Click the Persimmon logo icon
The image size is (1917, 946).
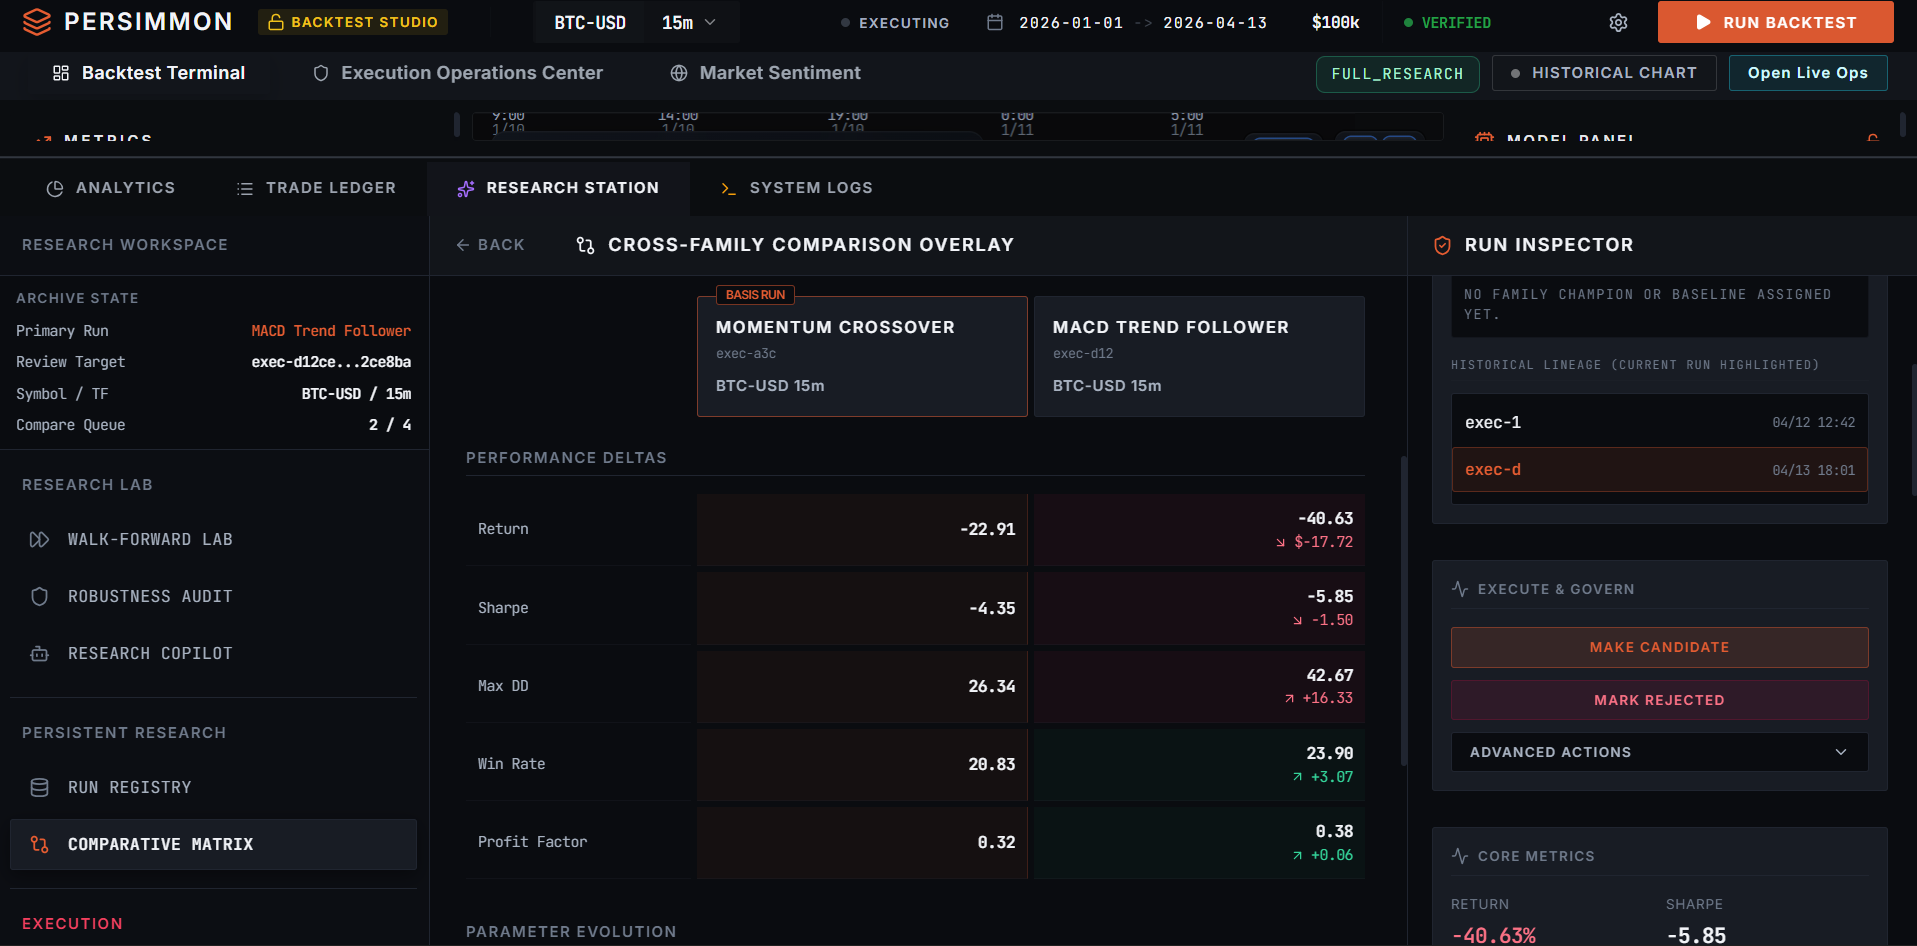(37, 22)
